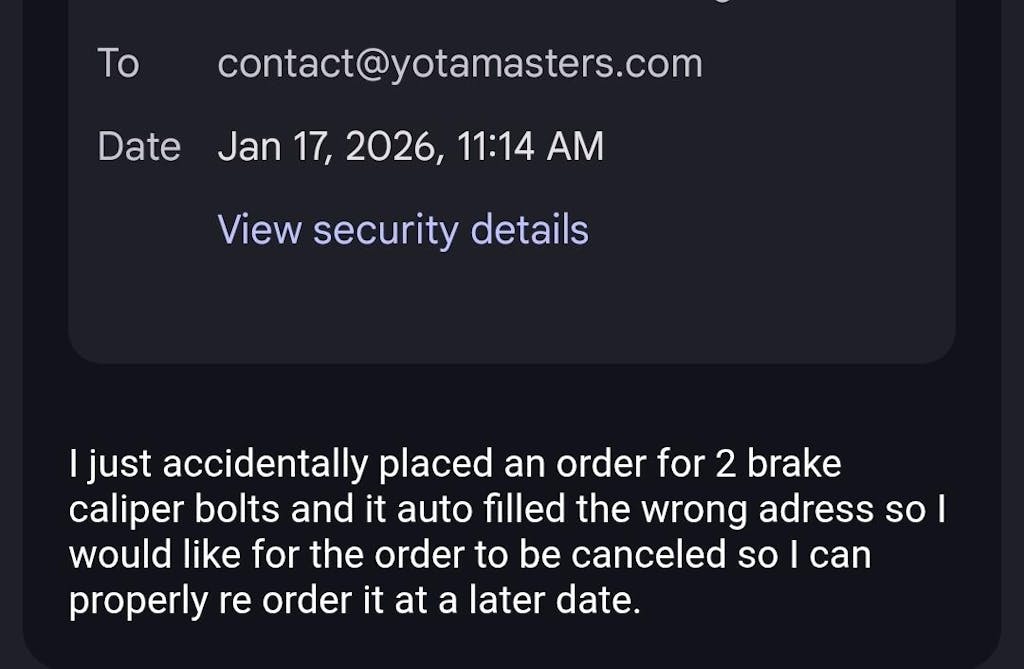Tap the contact@yotamasters.com recipient address
Screen dimensions: 1024x669
(x=460, y=64)
